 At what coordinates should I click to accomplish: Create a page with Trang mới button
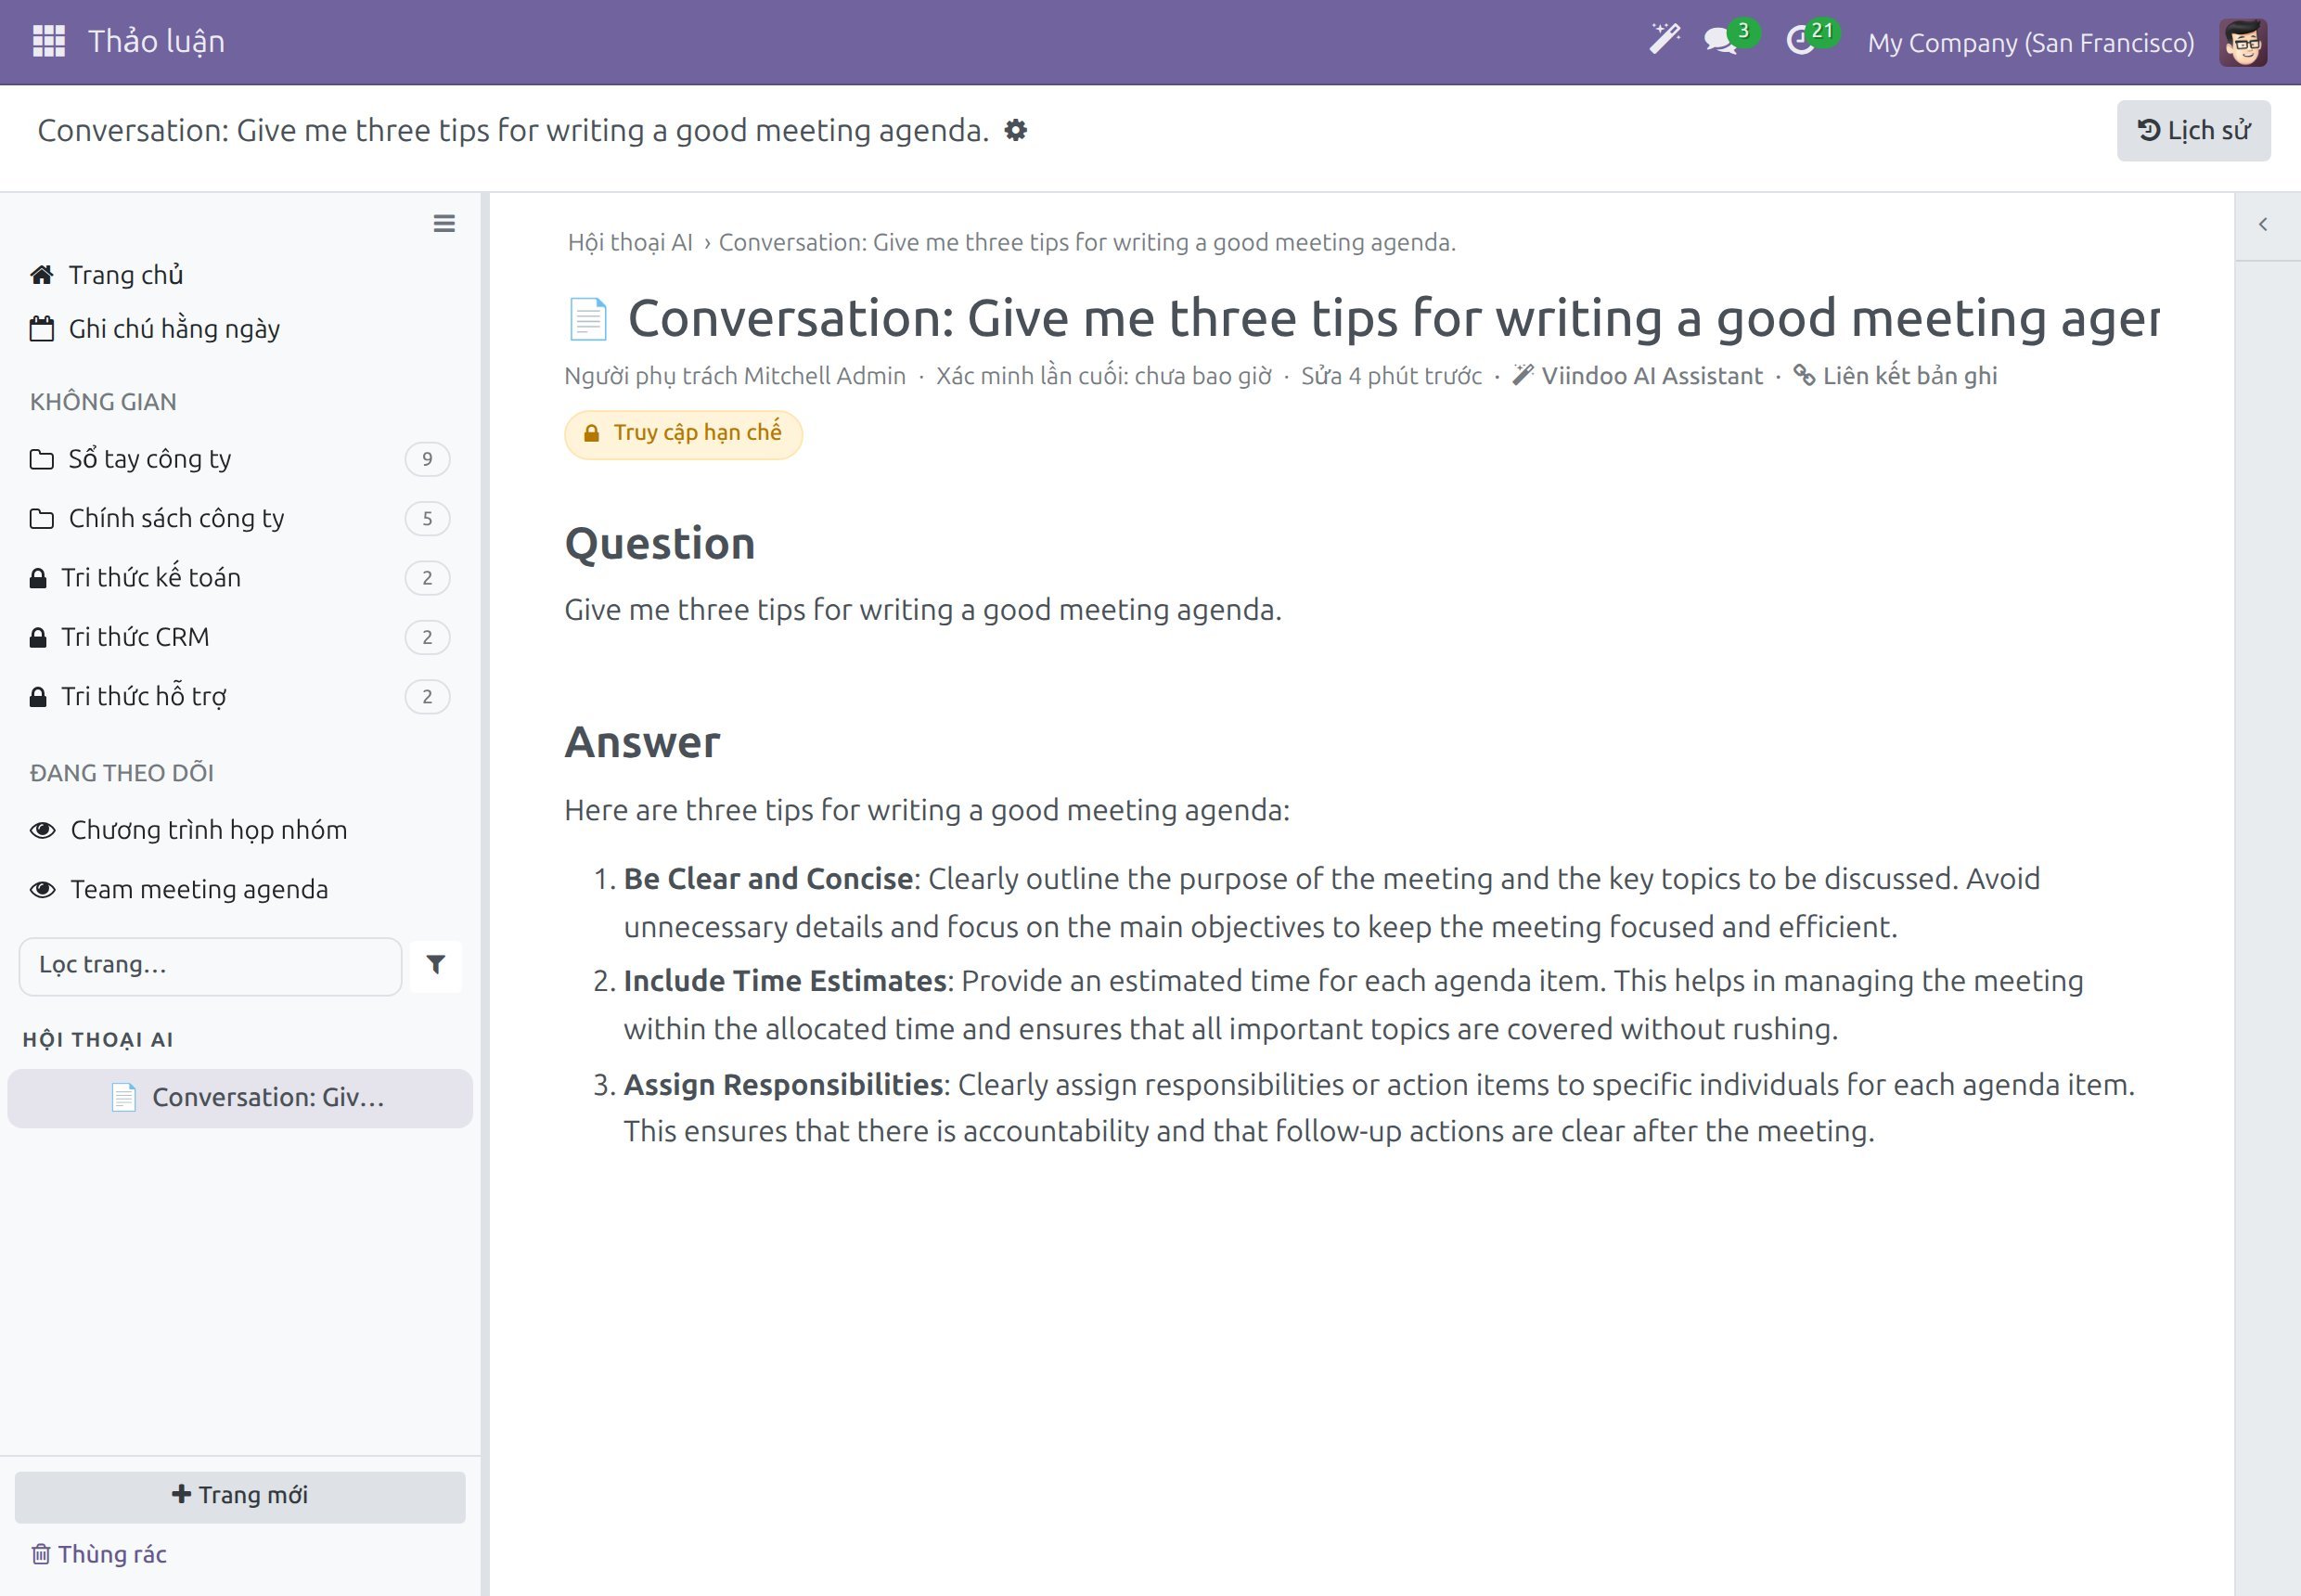tap(240, 1496)
